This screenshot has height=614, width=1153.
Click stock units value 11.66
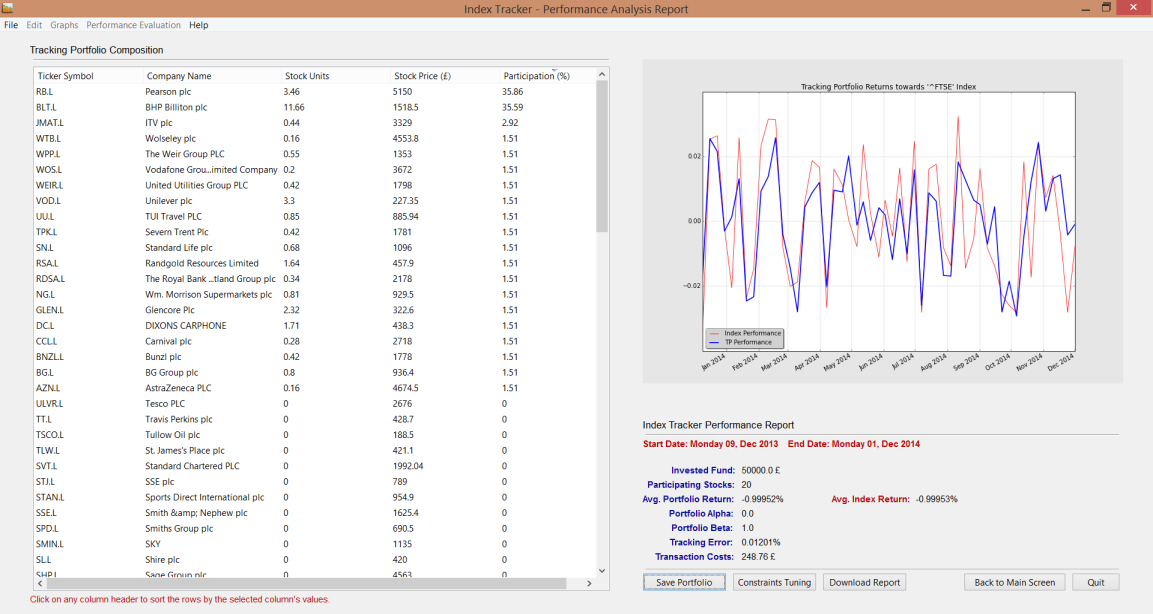(294, 107)
